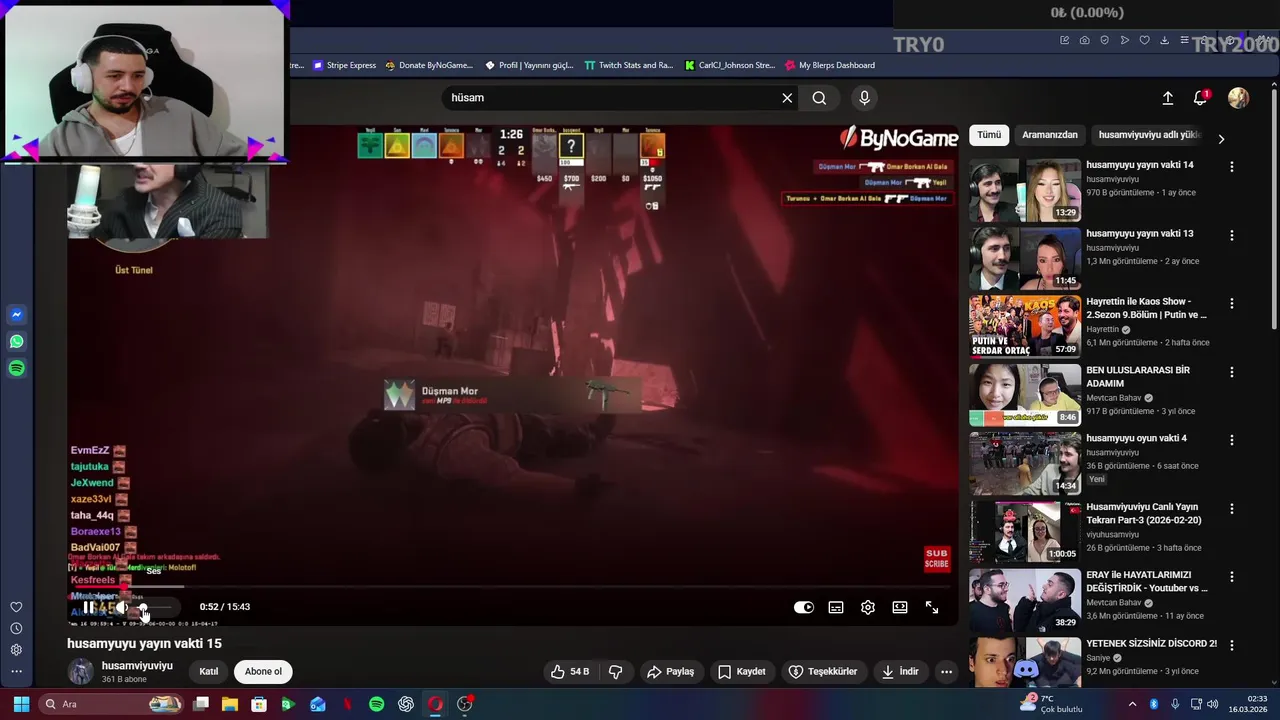Image resolution: width=1280 pixels, height=720 pixels.
Task: Click the Windows Start button
Action: [x=21, y=704]
